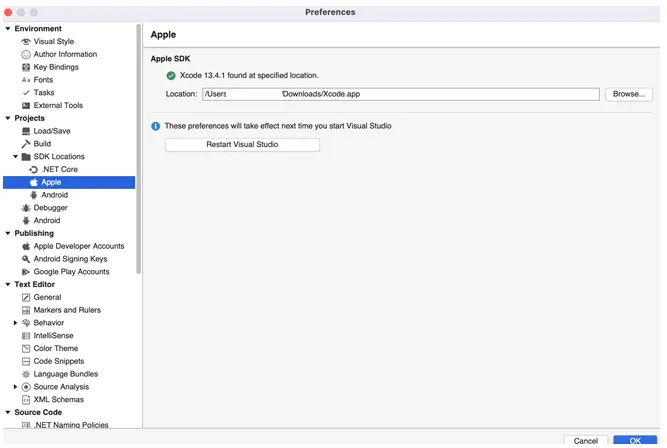Click the Color Theme icon

point(26,349)
